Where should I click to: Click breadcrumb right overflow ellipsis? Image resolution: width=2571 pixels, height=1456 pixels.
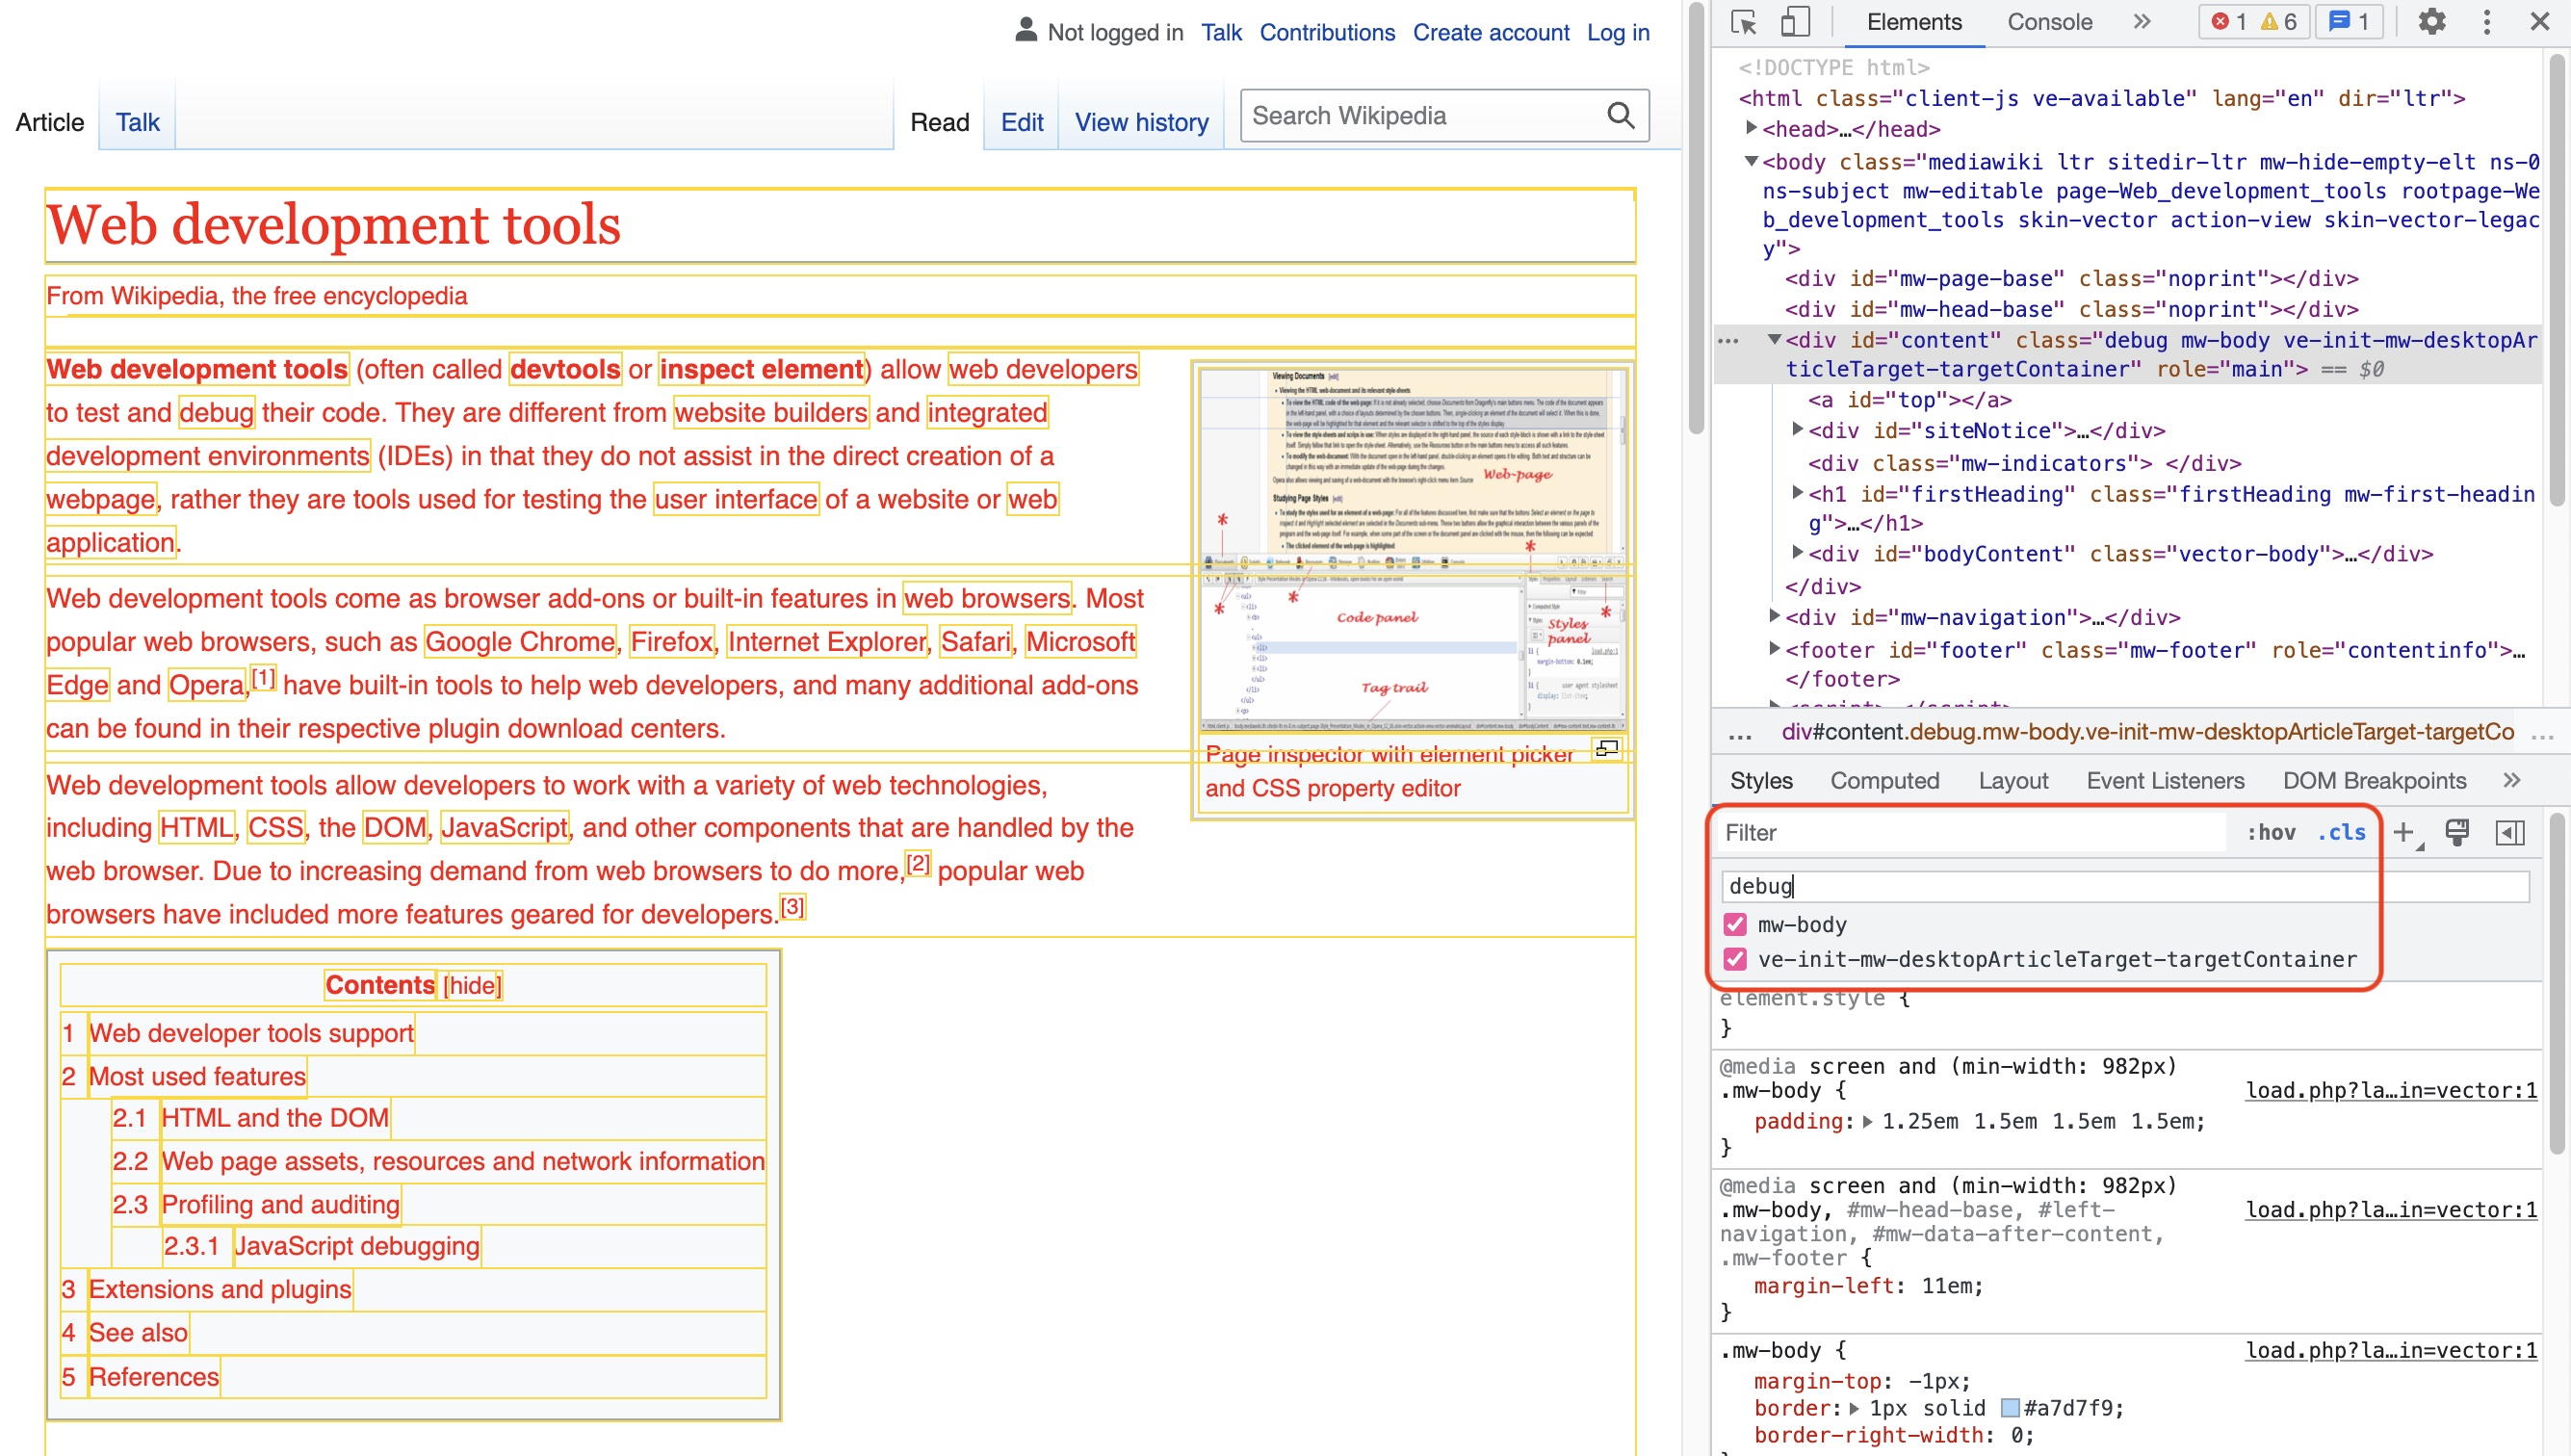(x=2542, y=735)
